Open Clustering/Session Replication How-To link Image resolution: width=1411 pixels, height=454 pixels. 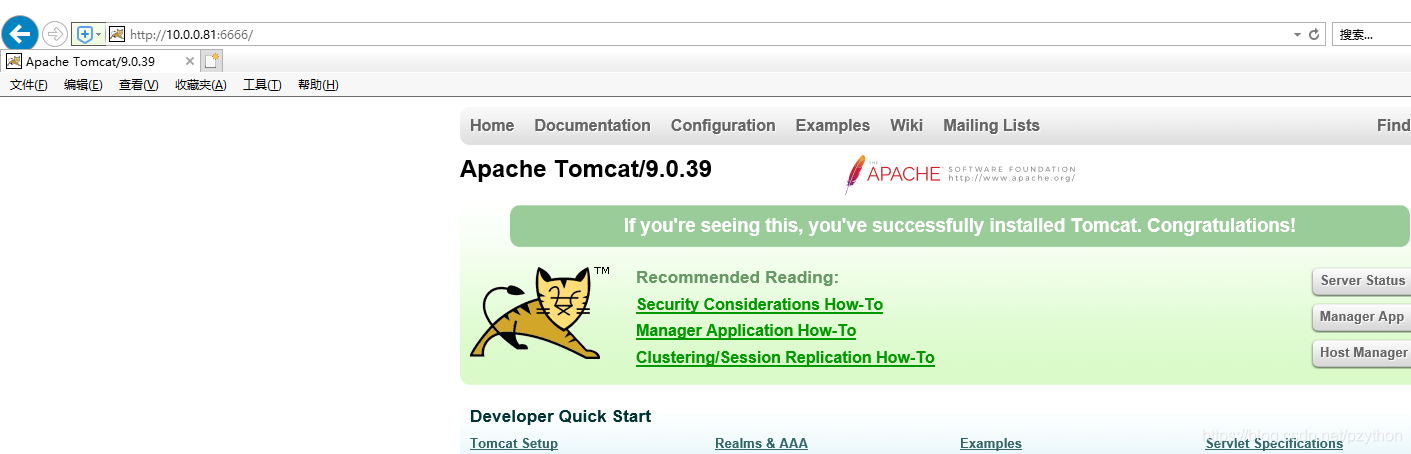(785, 357)
